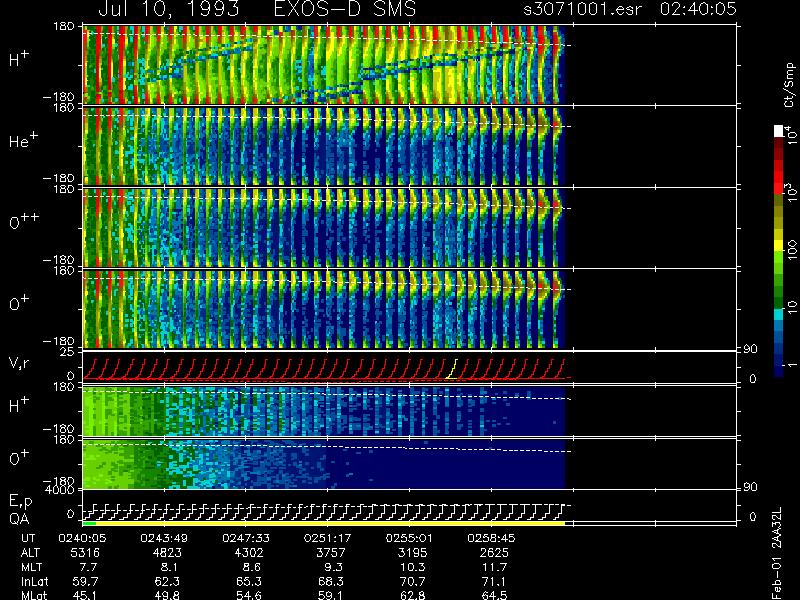This screenshot has width=800, height=600.
Task: Click the long yellow QA quality bar
Action: coord(330,523)
